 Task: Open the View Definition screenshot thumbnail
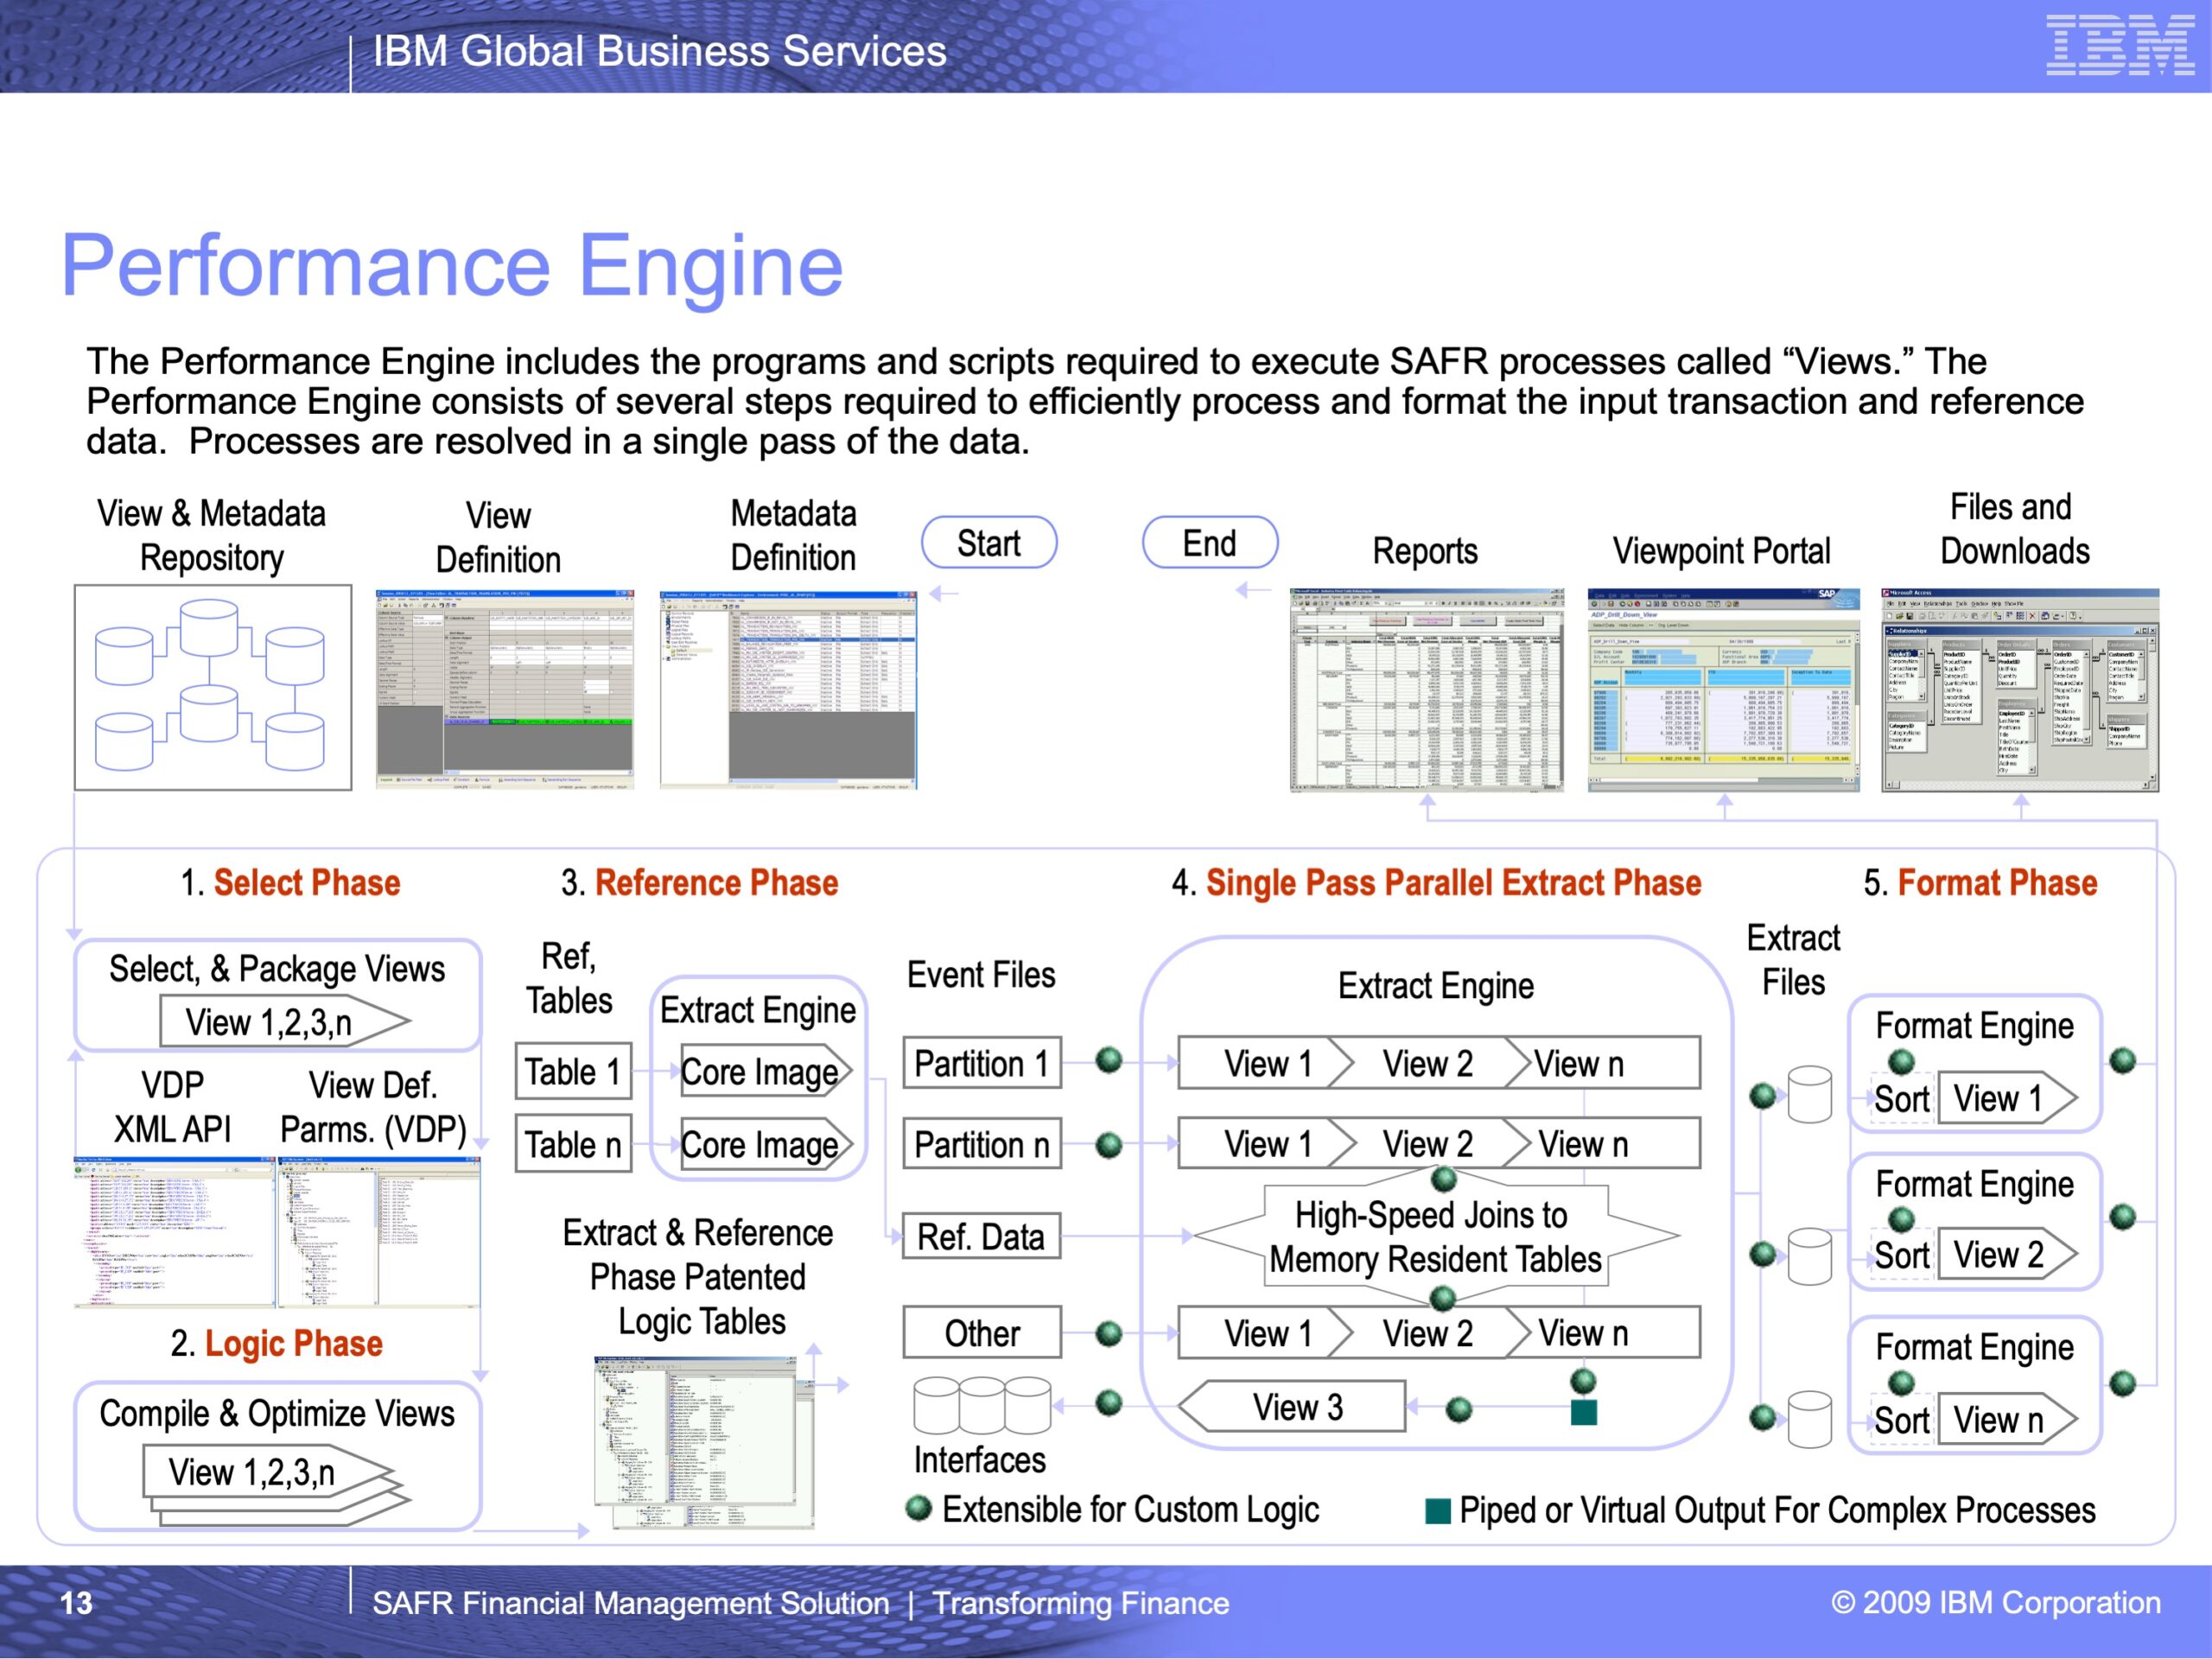505,689
